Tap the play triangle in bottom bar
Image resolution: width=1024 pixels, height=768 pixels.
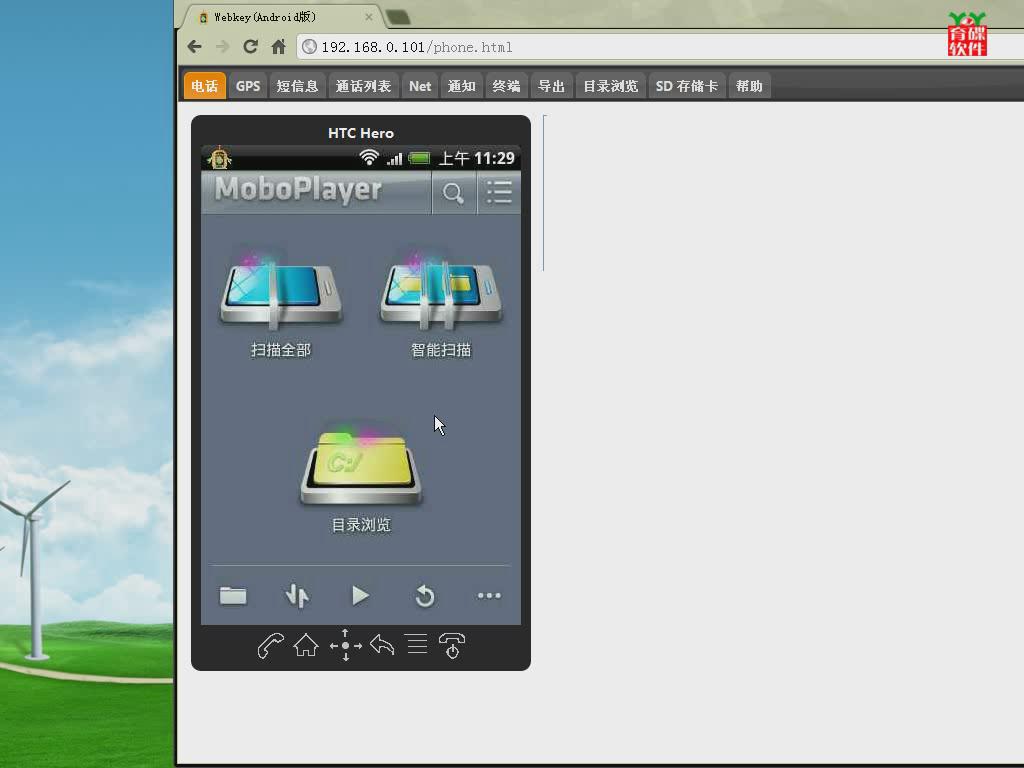point(360,596)
